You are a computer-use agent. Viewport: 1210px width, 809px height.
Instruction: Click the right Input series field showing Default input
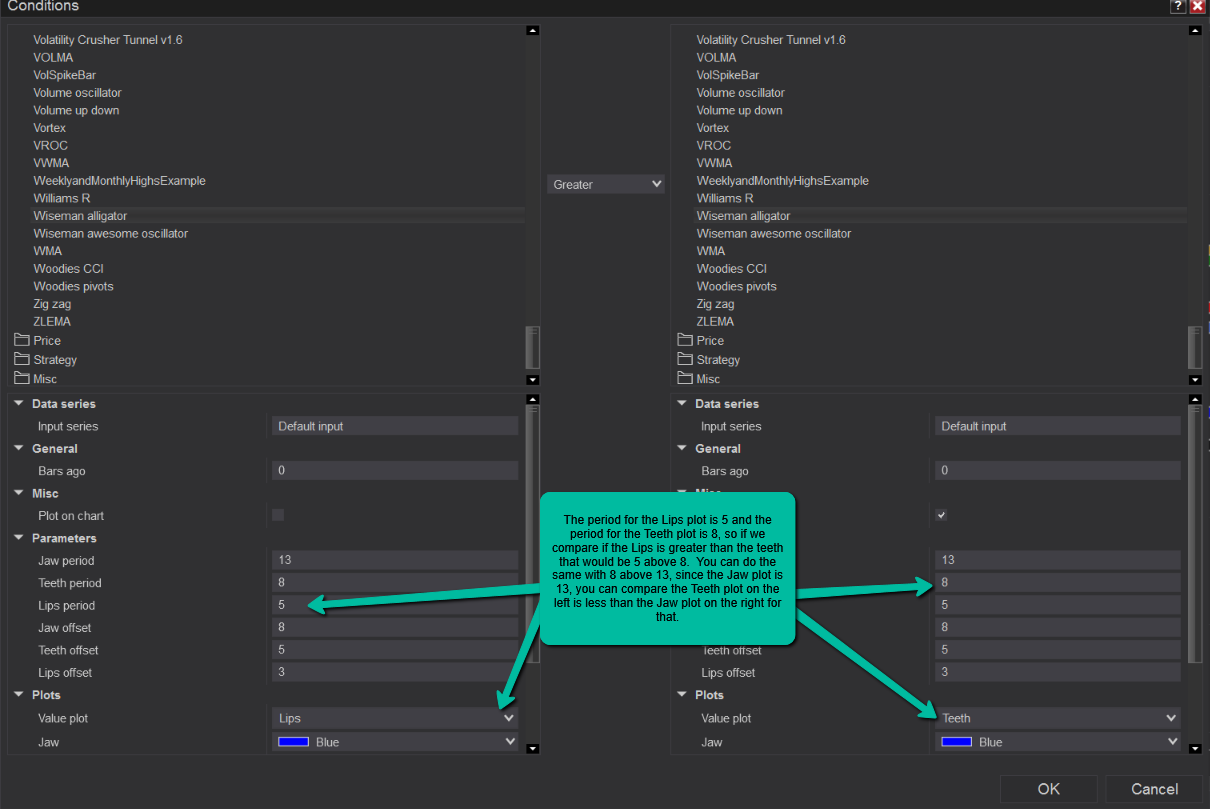click(x=1058, y=426)
